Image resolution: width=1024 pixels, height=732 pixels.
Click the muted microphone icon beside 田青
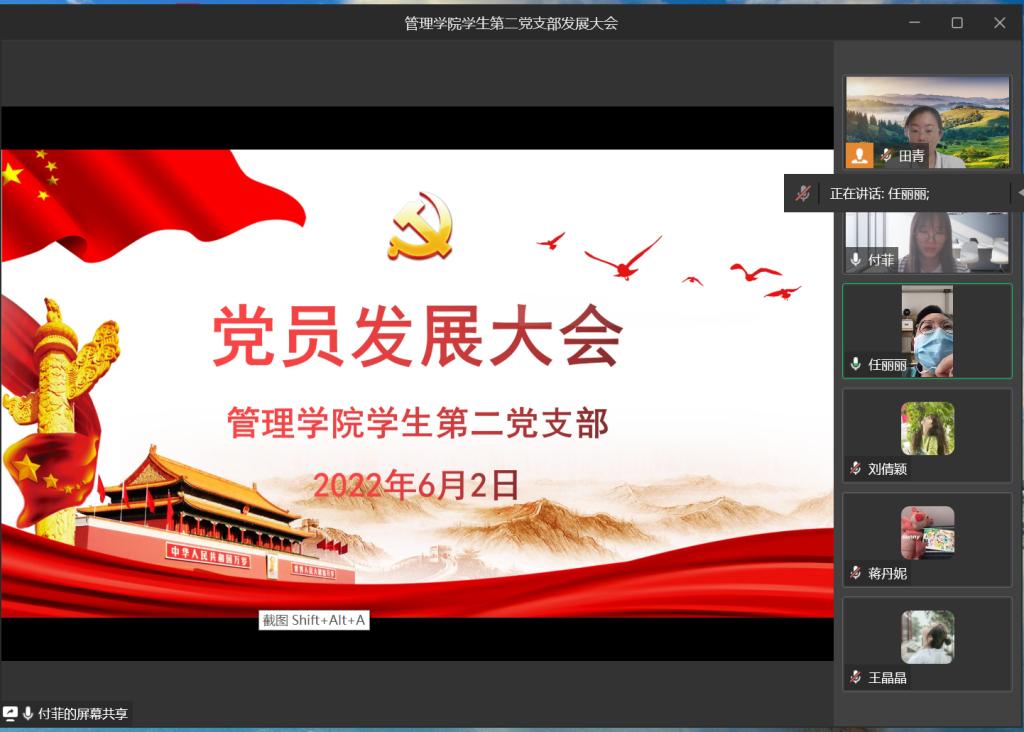pos(885,156)
